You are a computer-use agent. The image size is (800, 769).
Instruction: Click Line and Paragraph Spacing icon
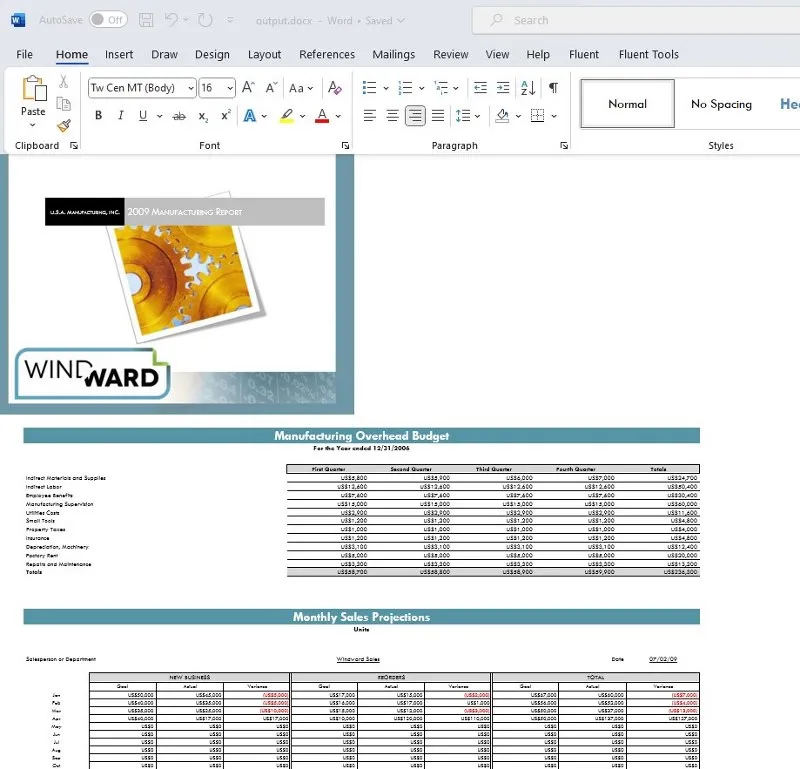[x=463, y=116]
